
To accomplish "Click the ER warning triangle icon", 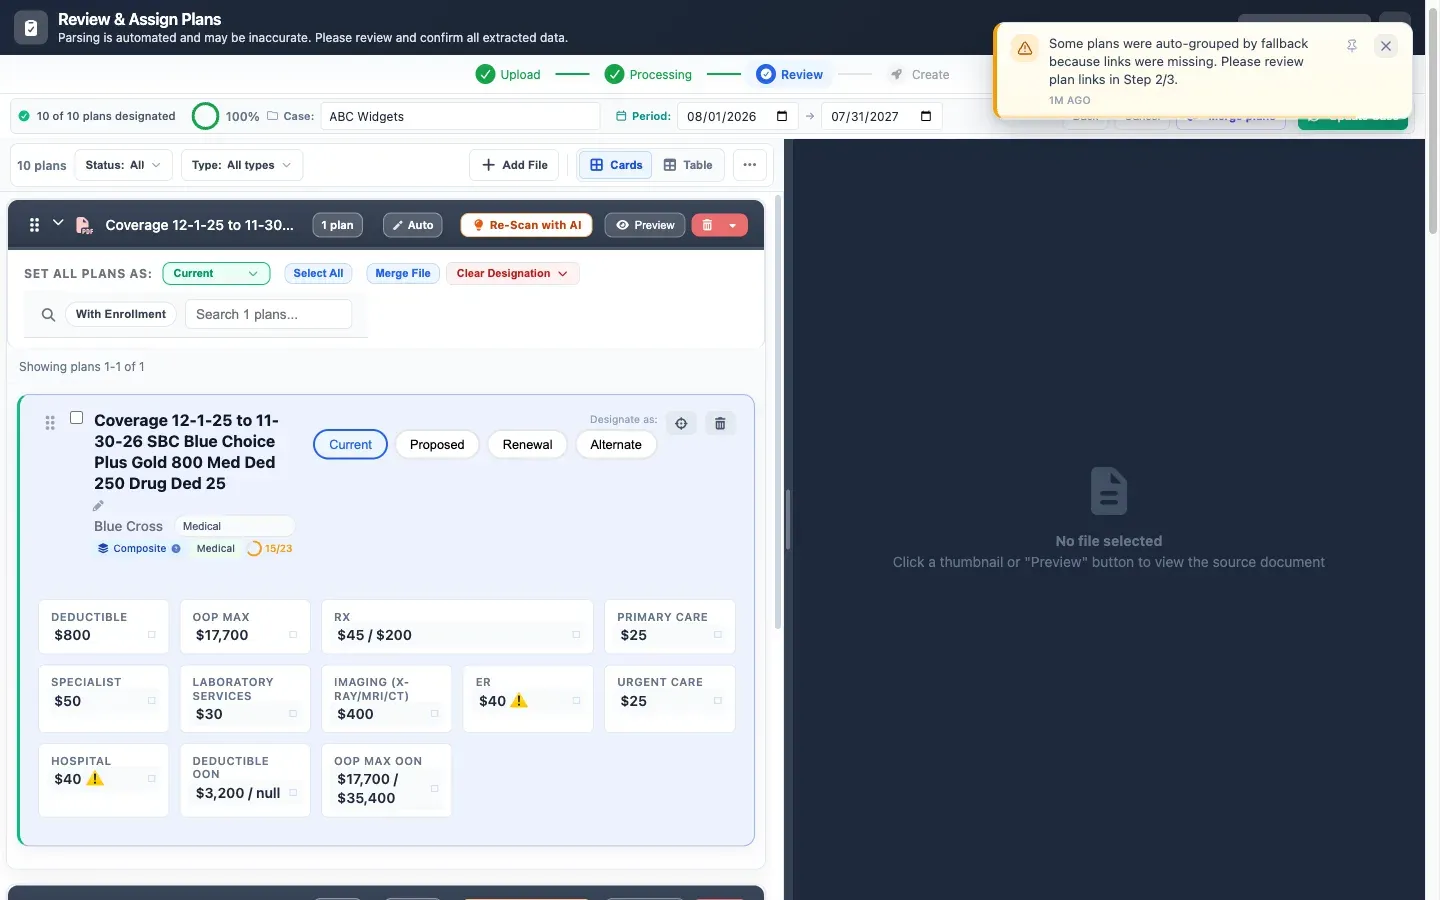I will tap(519, 701).
